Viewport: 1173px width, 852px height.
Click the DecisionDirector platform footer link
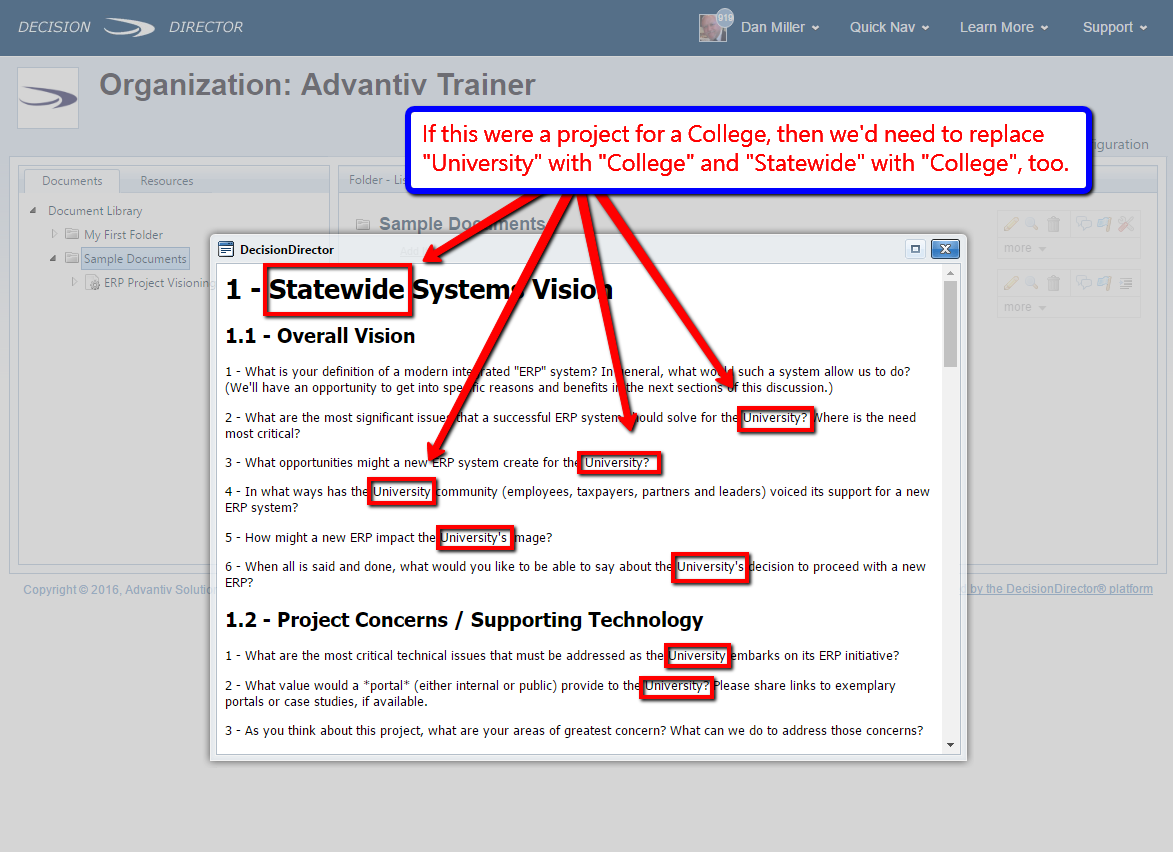point(1061,589)
